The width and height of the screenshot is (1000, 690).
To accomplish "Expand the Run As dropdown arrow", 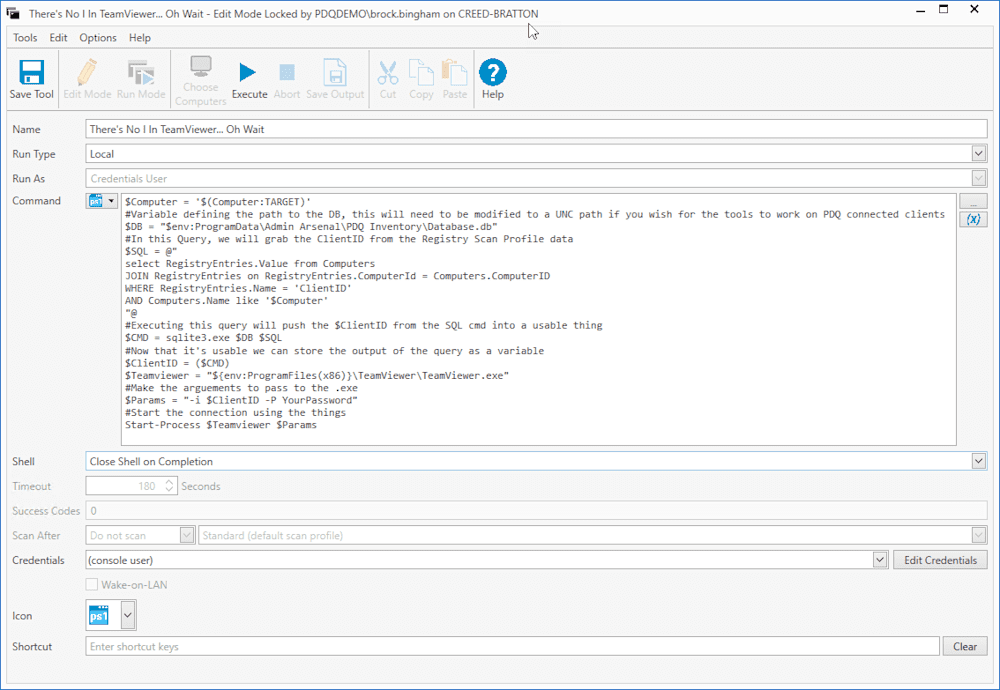I will click(x=978, y=179).
